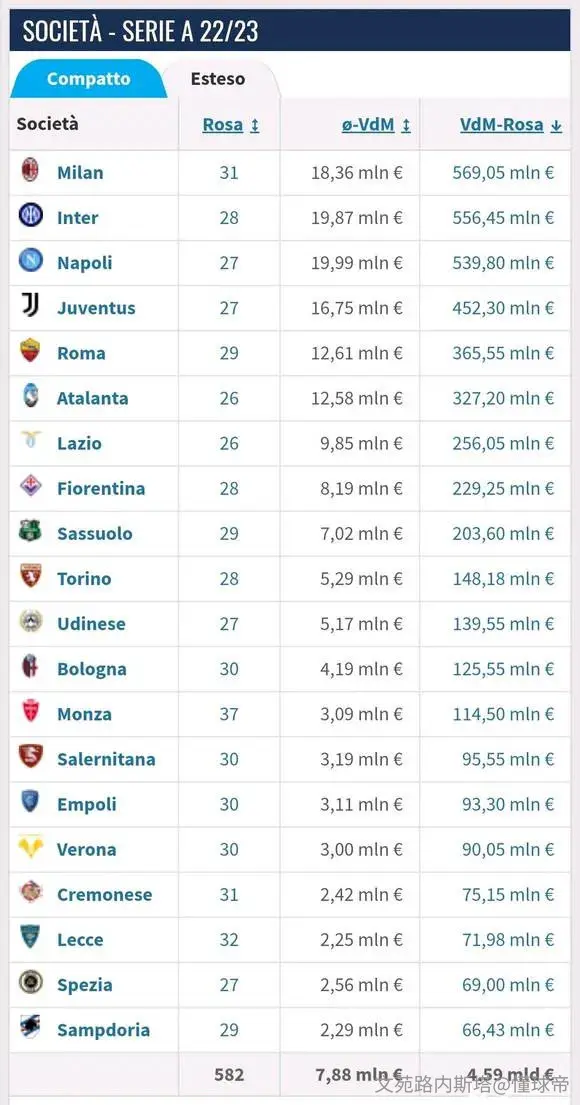Click the Sassuolo club crest icon
The height and width of the screenshot is (1105, 580).
pyautogui.click(x=30, y=531)
